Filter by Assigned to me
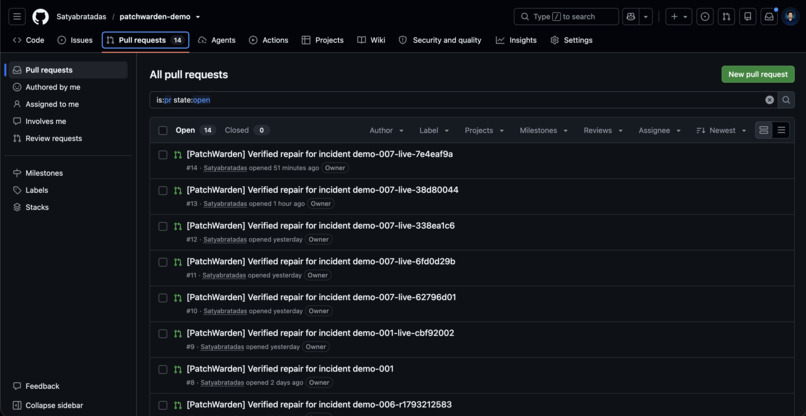Image resolution: width=806 pixels, height=416 pixels. click(x=68, y=104)
